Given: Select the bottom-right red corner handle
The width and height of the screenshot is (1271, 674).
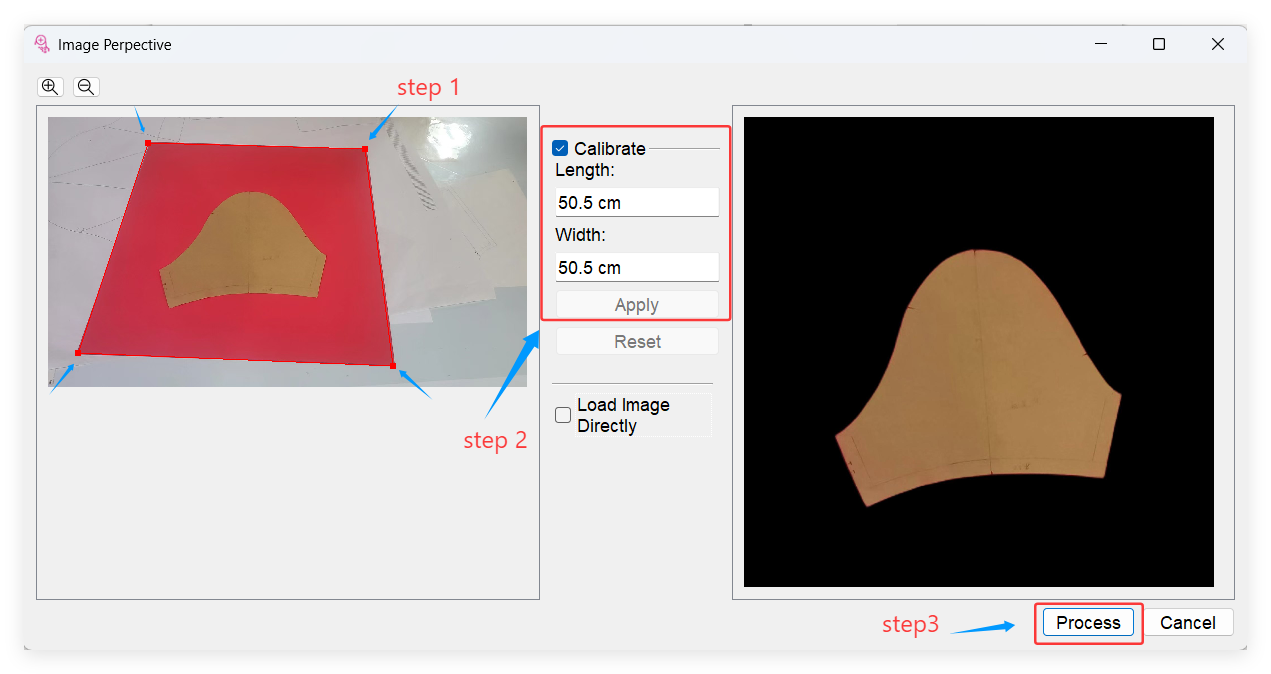Looking at the screenshot, I should [x=393, y=366].
